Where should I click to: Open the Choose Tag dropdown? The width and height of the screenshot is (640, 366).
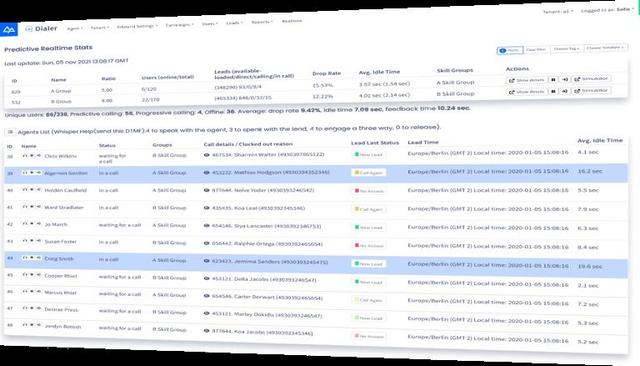point(567,49)
